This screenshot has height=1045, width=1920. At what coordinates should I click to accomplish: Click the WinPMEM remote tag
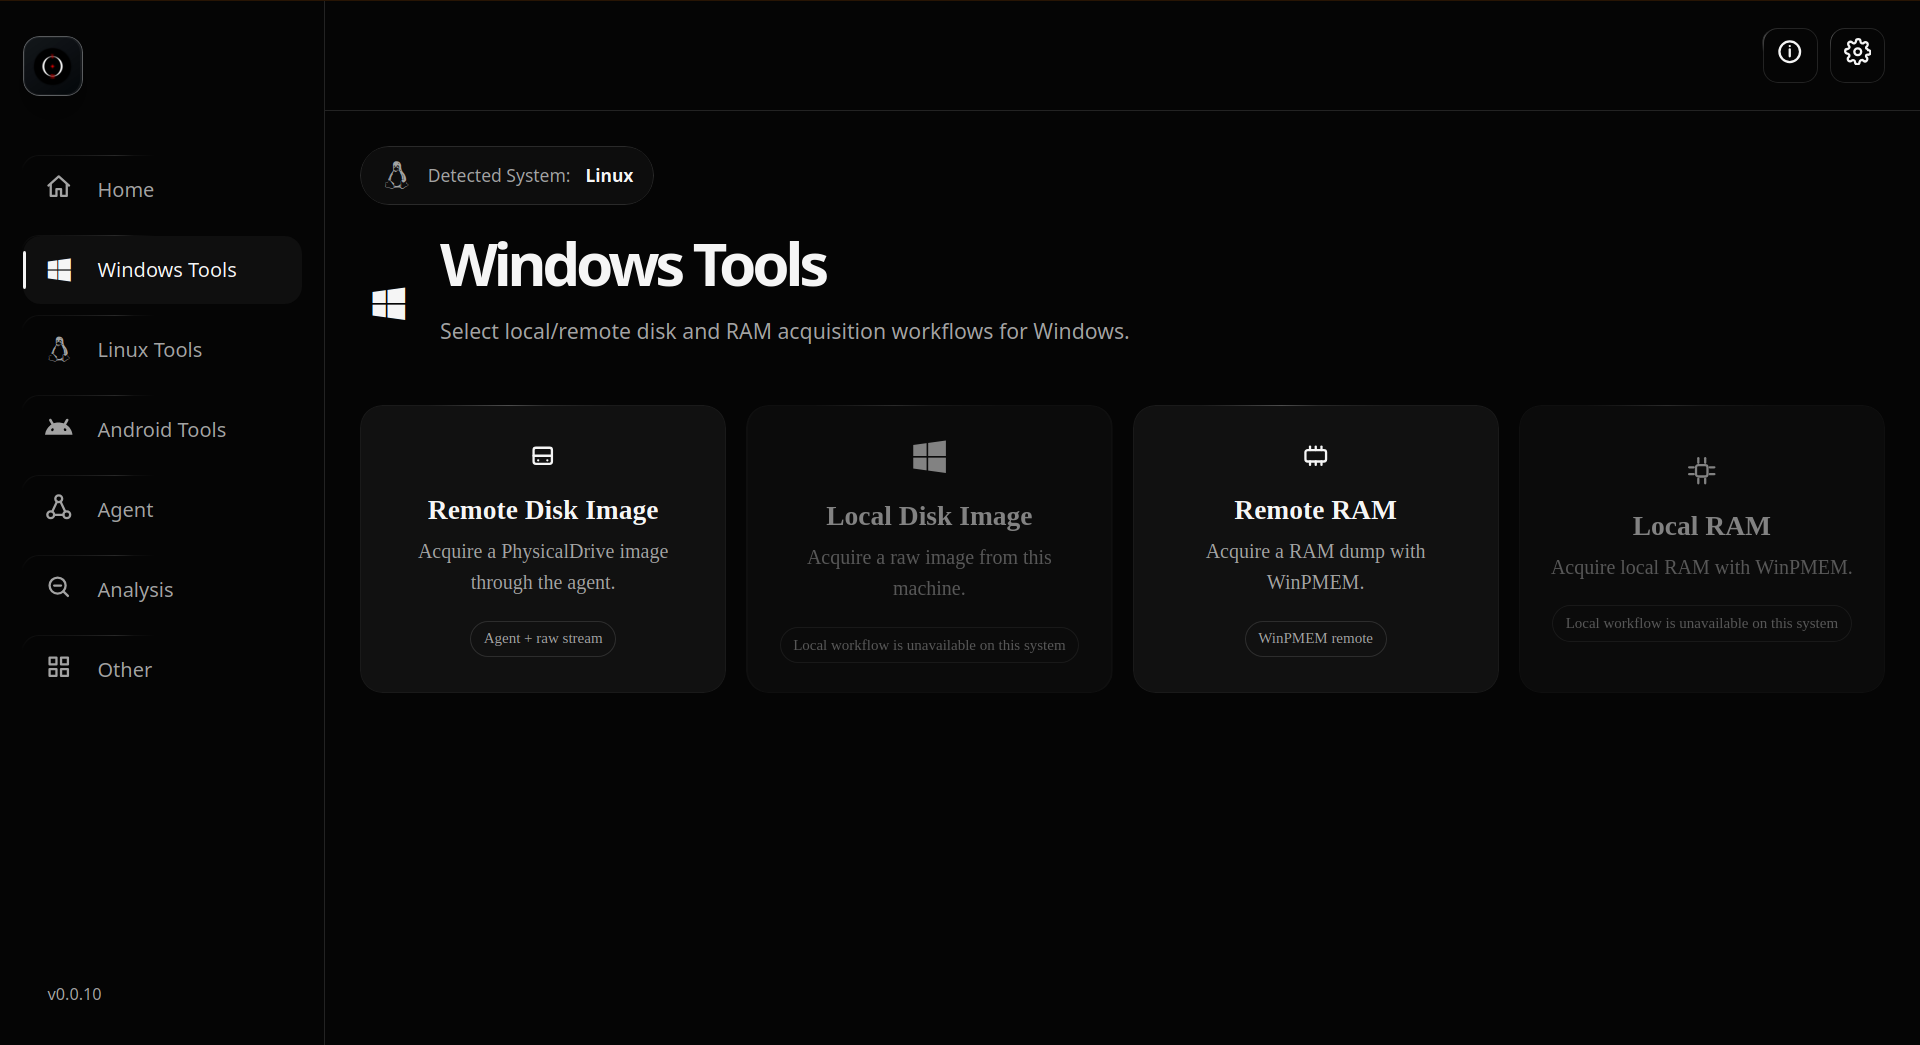pos(1315,638)
